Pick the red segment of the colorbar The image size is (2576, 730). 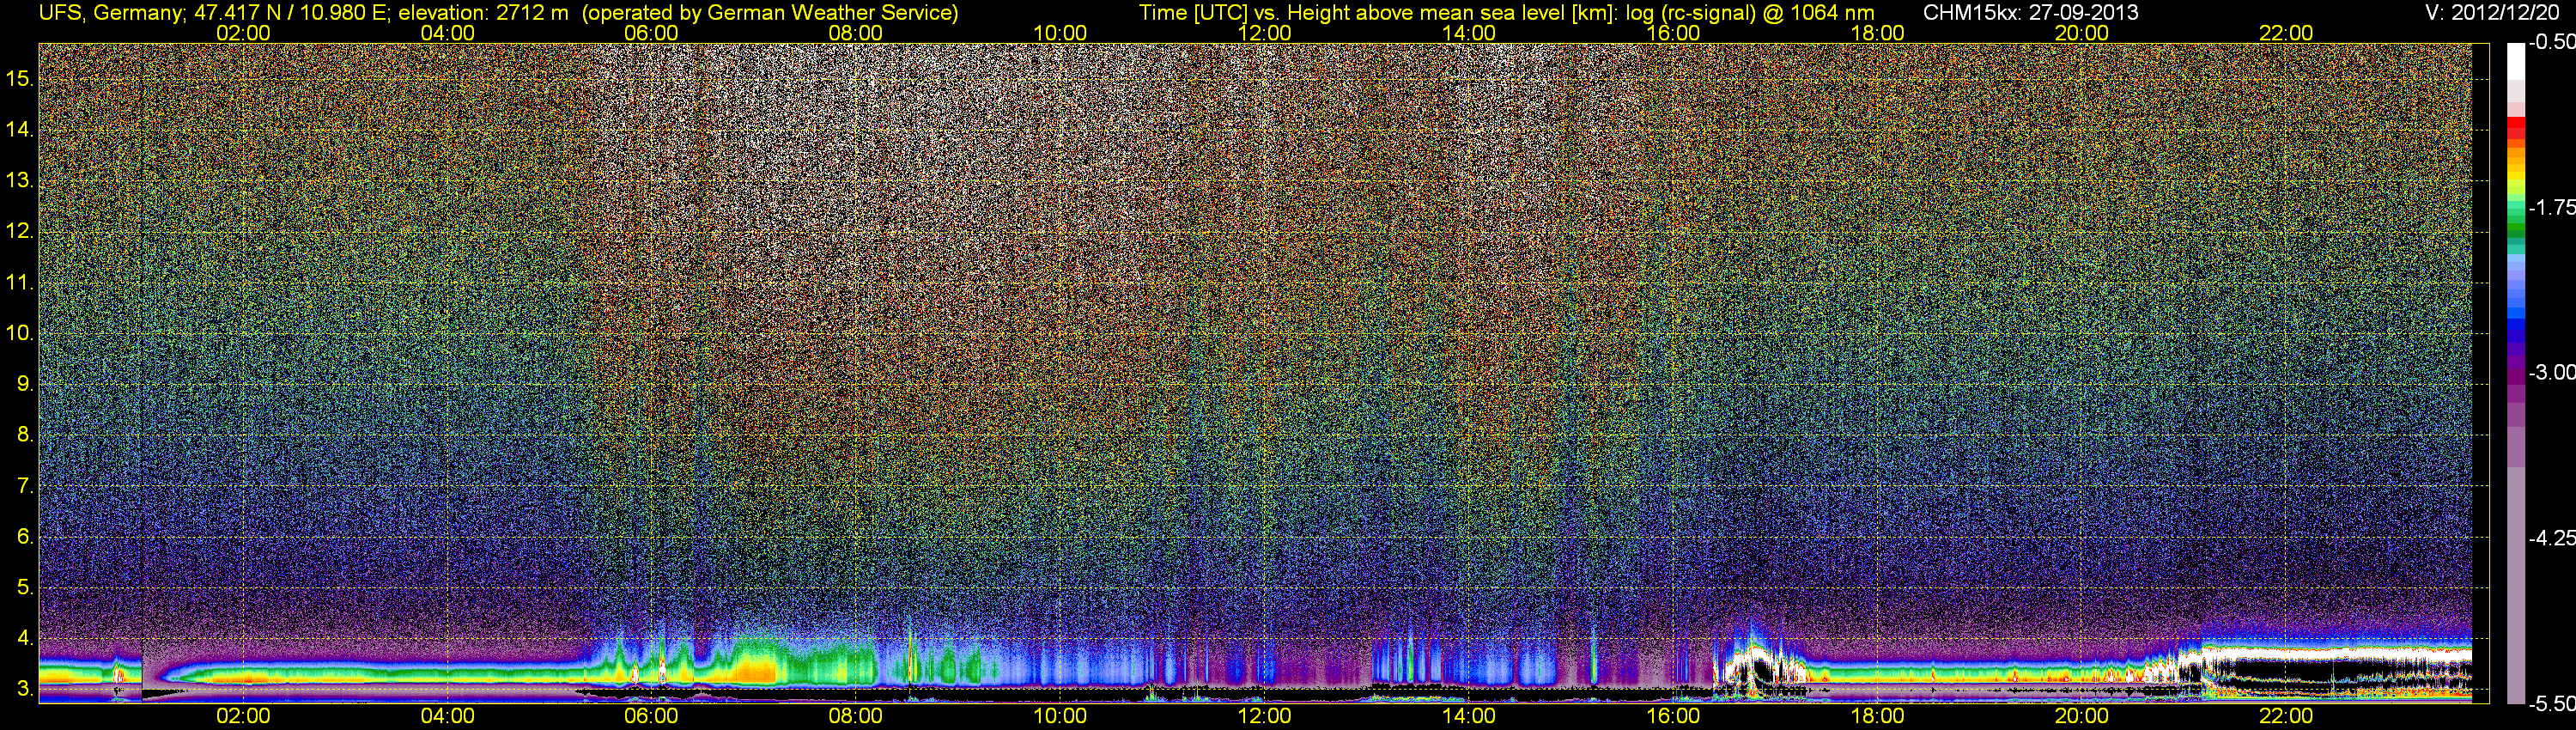pos(2516,127)
